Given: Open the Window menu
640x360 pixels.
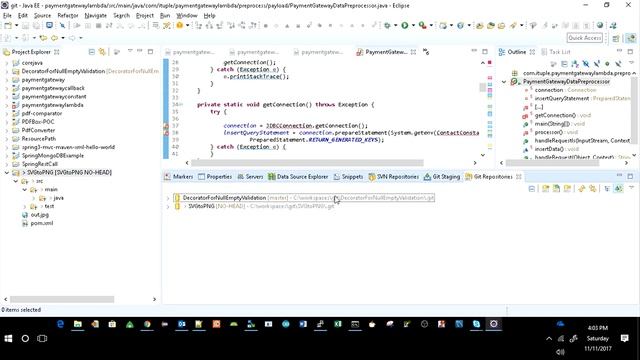Looking at the screenshot, I should pyautogui.click(x=187, y=16).
